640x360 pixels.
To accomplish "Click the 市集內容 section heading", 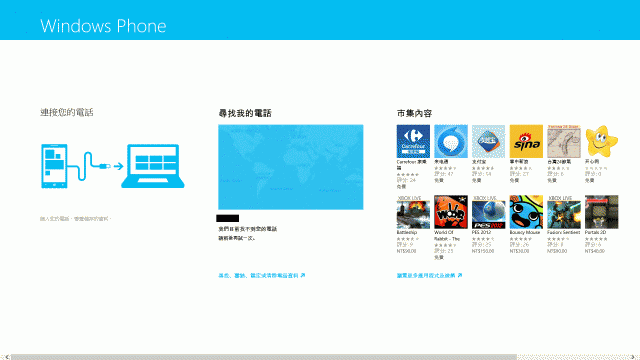I will click(x=414, y=113).
